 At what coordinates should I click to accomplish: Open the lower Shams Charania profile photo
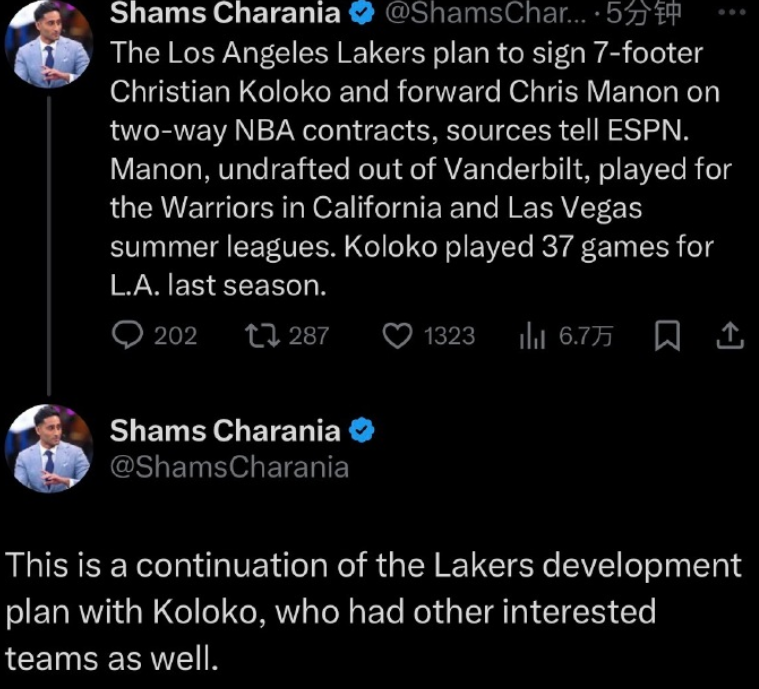[x=49, y=448]
